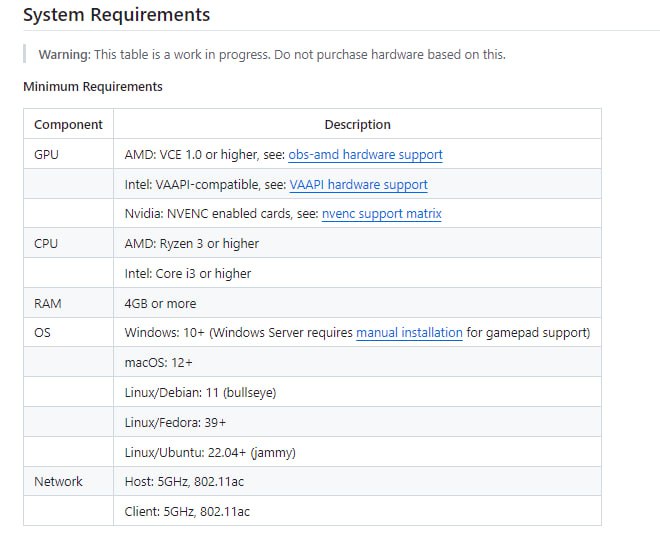Click the Linux/Fedora 39+ cell

(175, 423)
